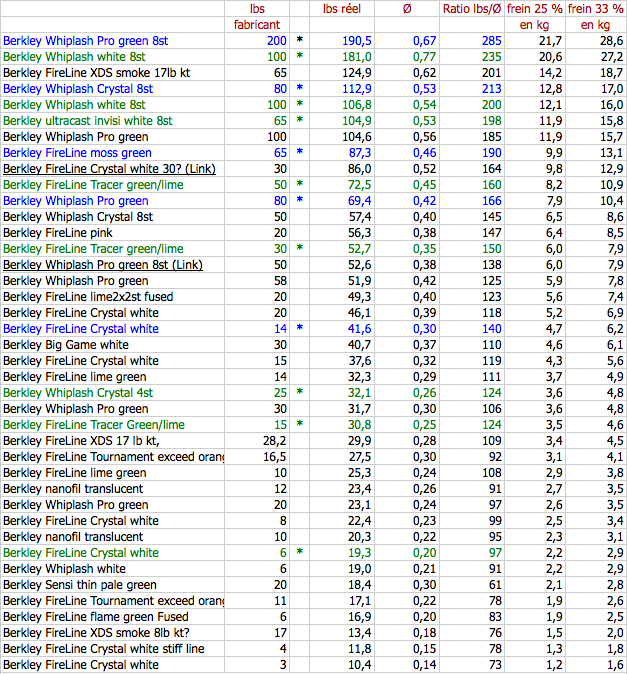The height and width of the screenshot is (674, 627).
Task: Click the real lbs value 13,4
Action: [x=360, y=633]
